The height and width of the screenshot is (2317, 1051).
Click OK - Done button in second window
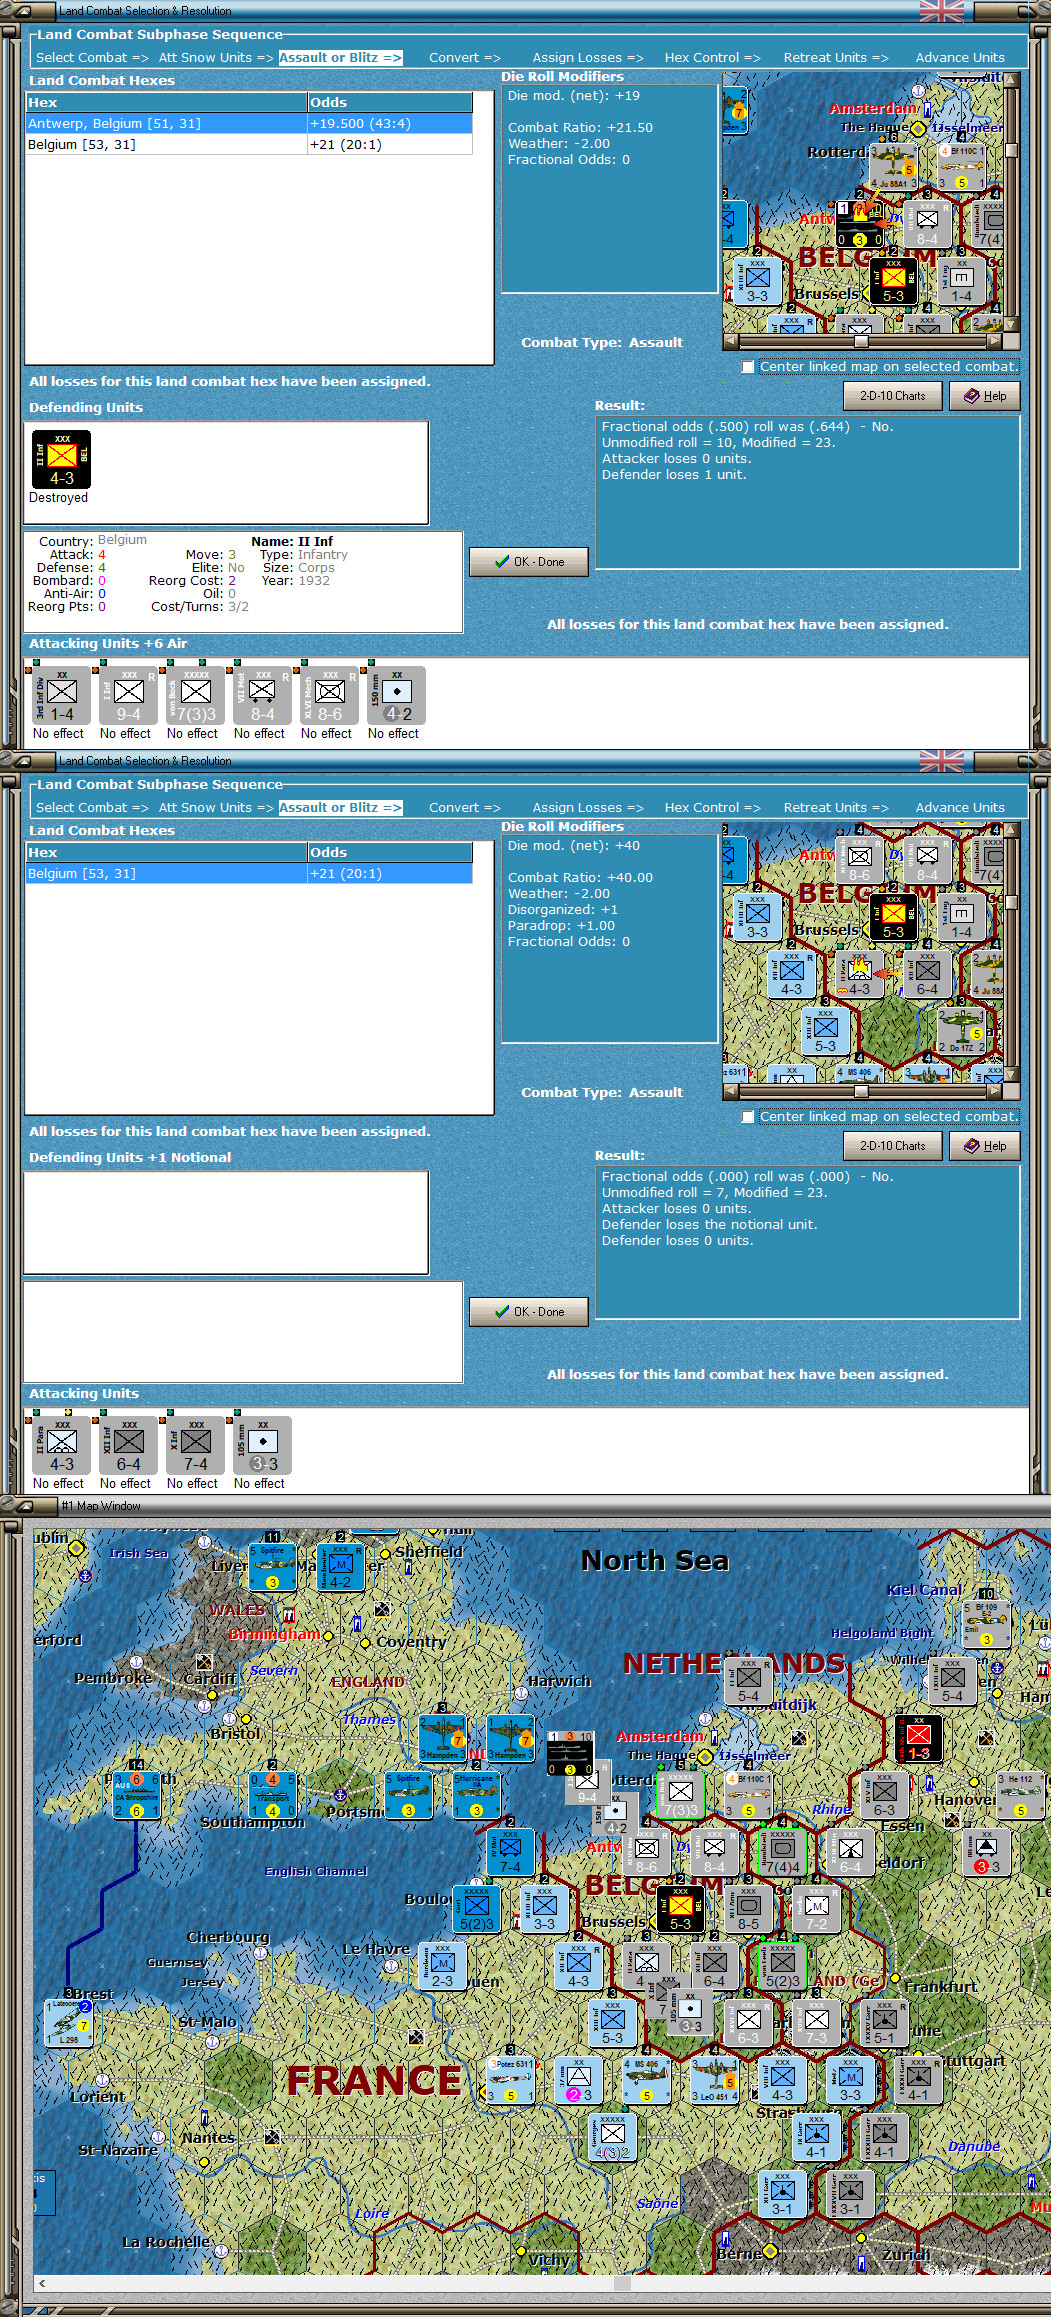[x=528, y=1312]
